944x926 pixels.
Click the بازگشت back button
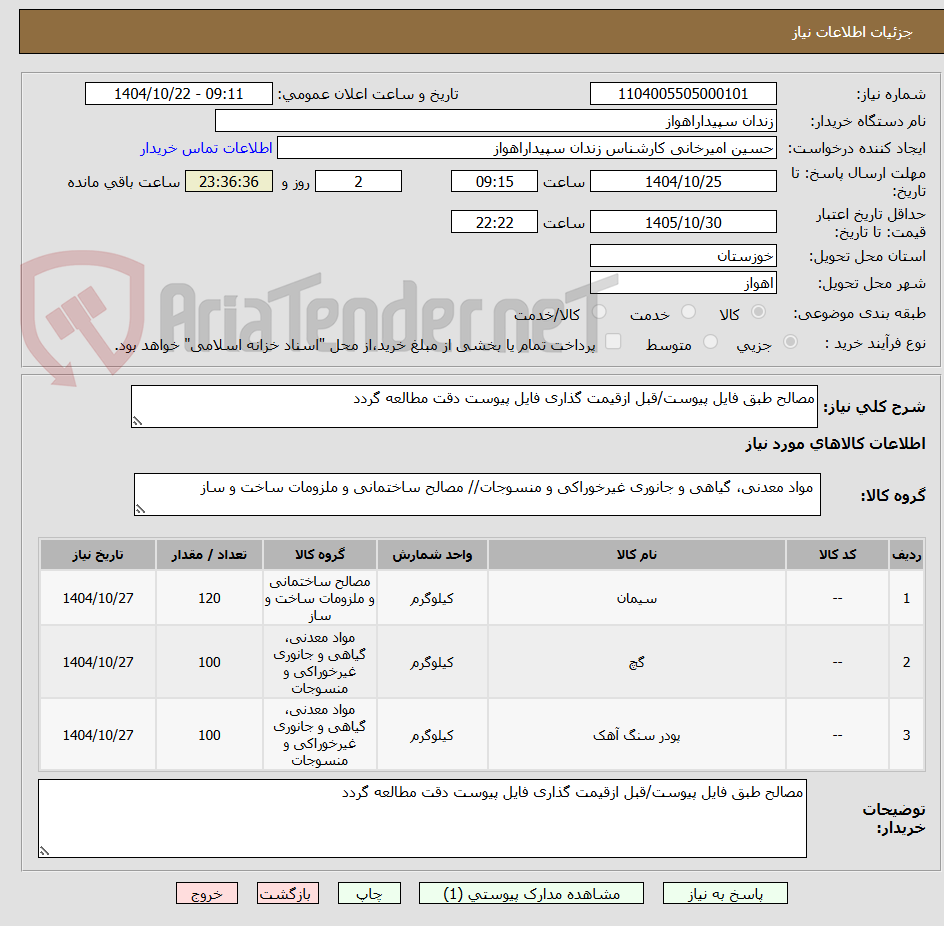pyautogui.click(x=288, y=893)
